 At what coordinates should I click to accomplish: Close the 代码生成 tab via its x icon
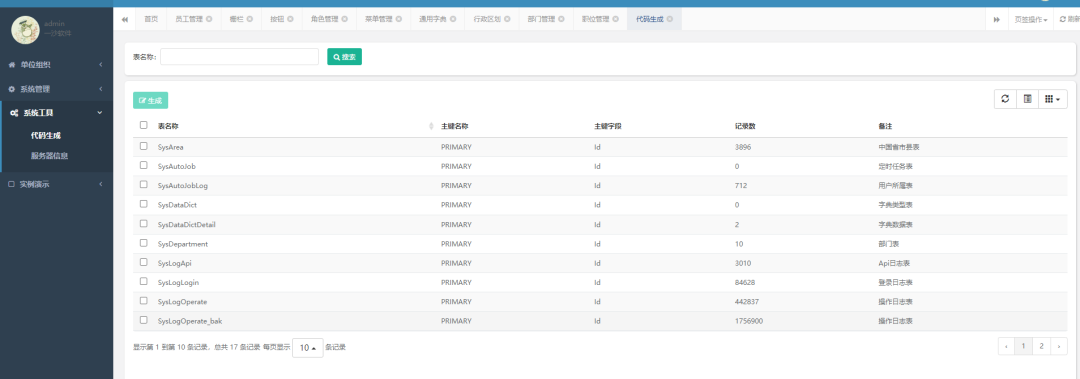pyautogui.click(x=669, y=19)
